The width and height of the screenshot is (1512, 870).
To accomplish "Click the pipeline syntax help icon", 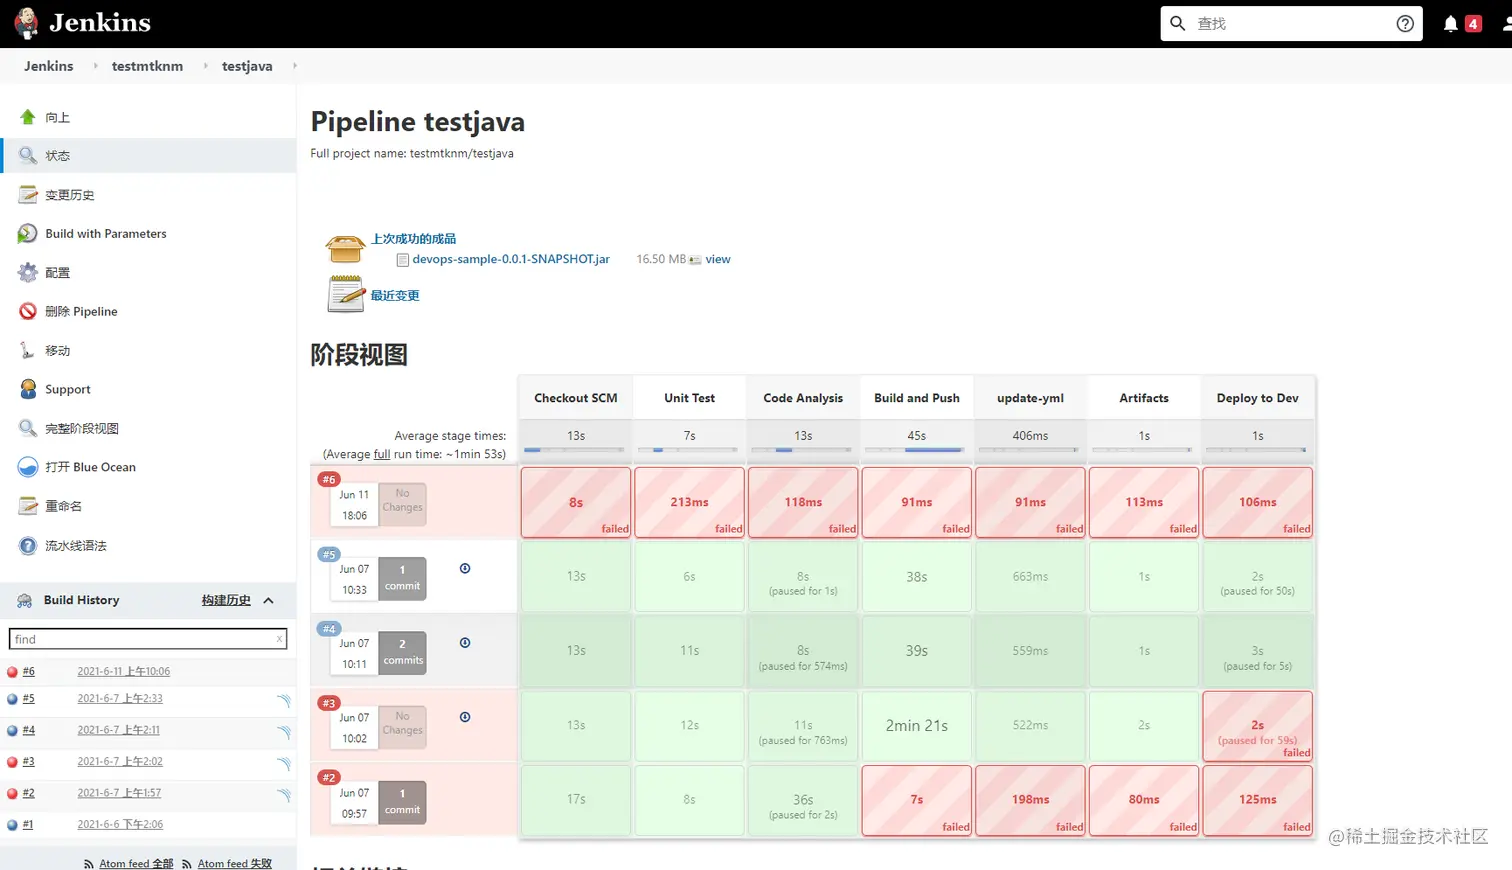I will [28, 545].
